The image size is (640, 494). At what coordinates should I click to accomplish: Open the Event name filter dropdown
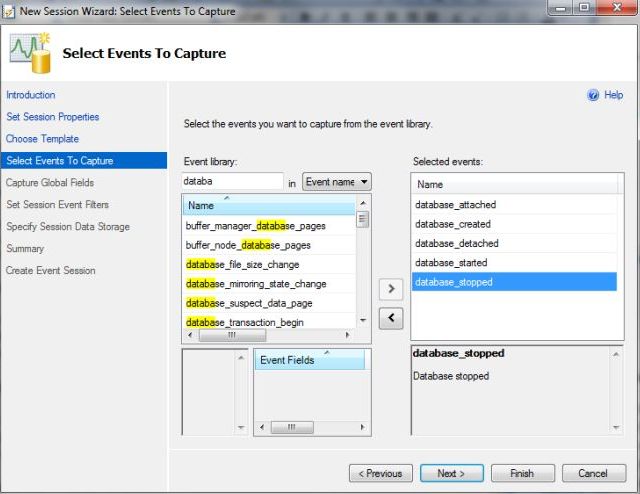click(x=337, y=182)
